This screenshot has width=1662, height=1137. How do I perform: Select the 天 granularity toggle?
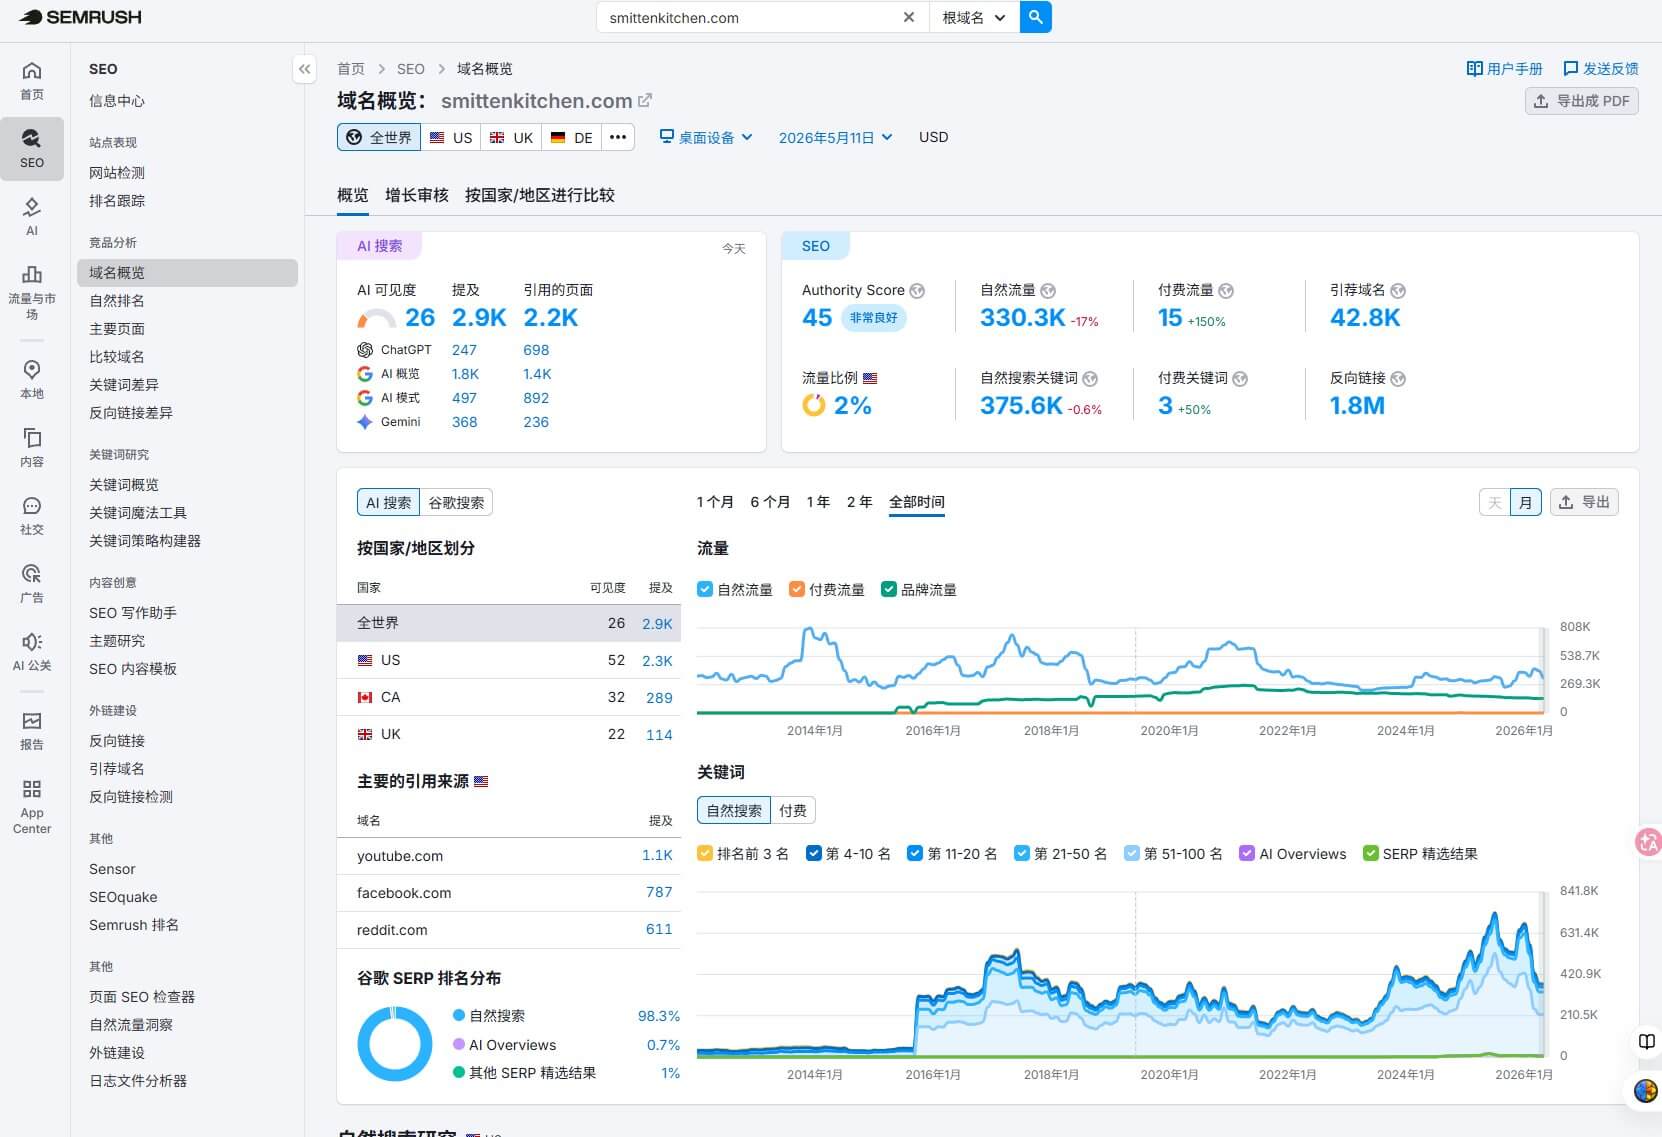(1494, 502)
